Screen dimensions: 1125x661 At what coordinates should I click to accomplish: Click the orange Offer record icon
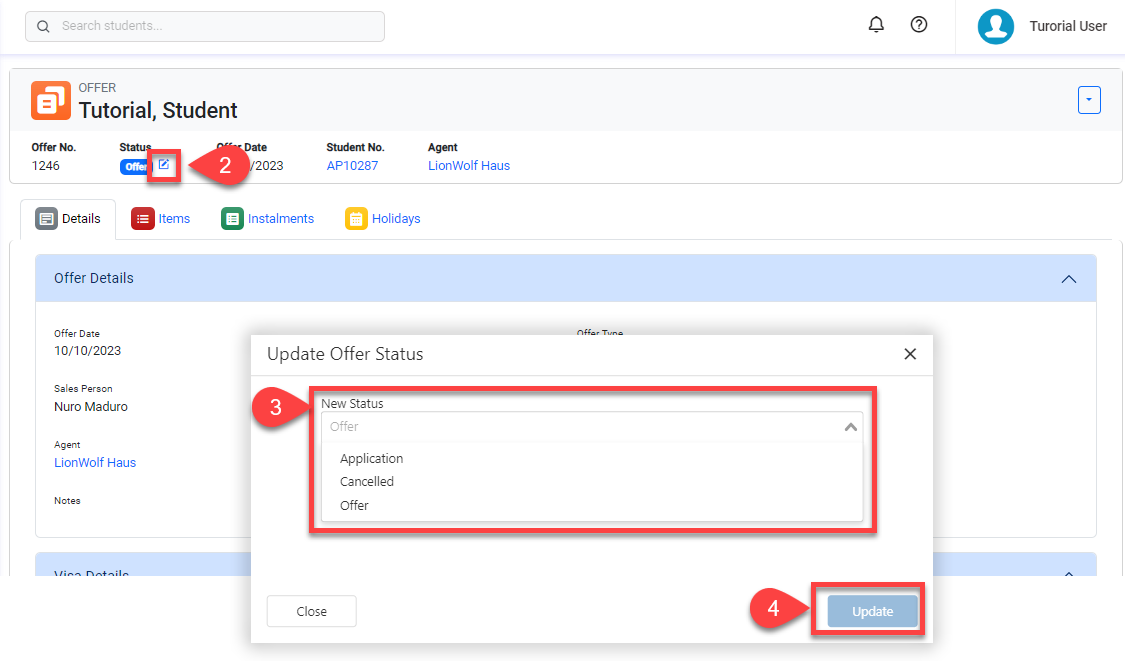tap(51, 100)
